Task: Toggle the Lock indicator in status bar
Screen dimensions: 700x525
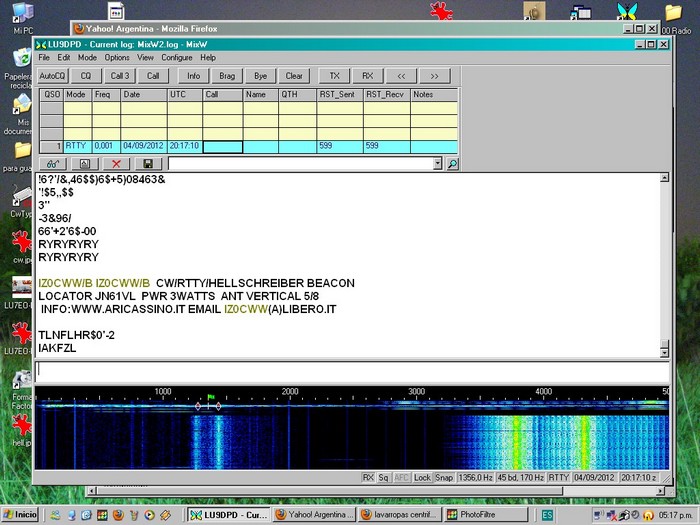Action: [422, 478]
